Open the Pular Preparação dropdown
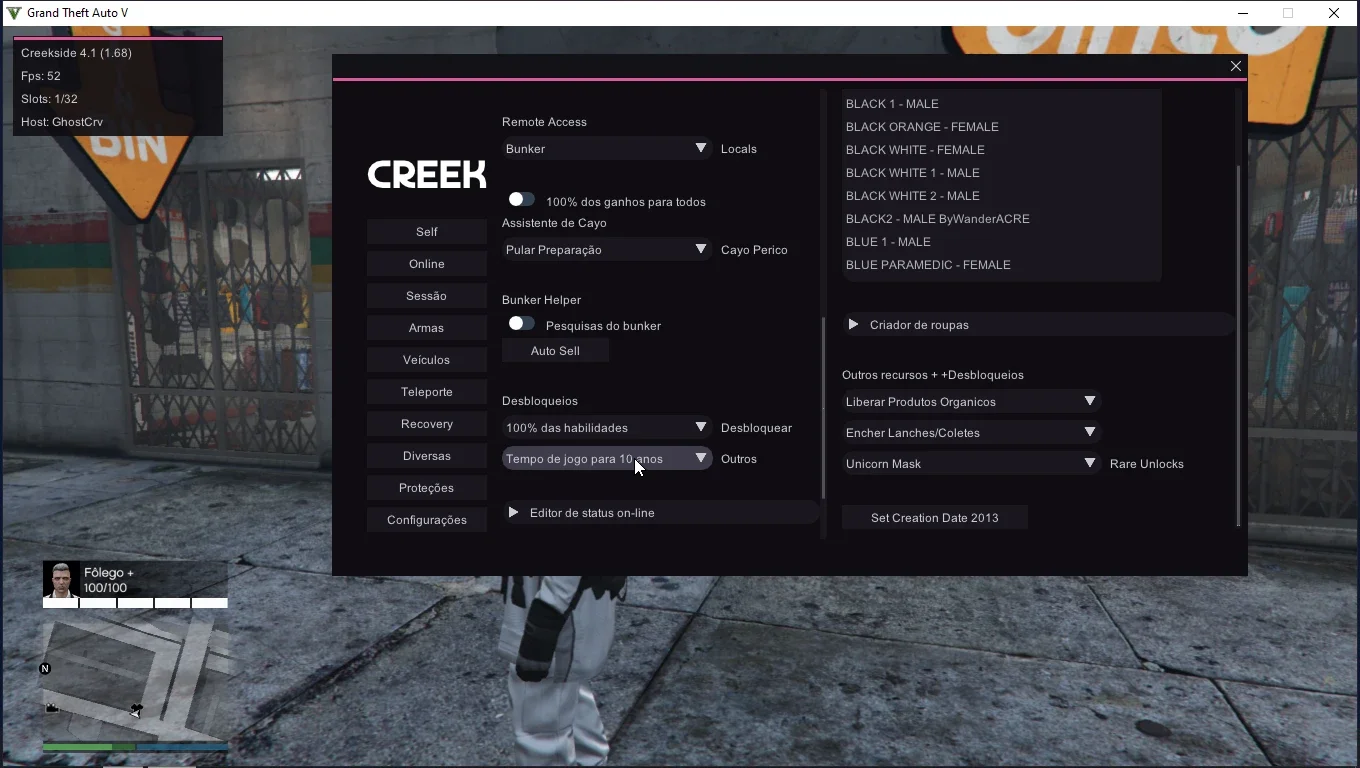1360x768 pixels. pyautogui.click(x=607, y=250)
